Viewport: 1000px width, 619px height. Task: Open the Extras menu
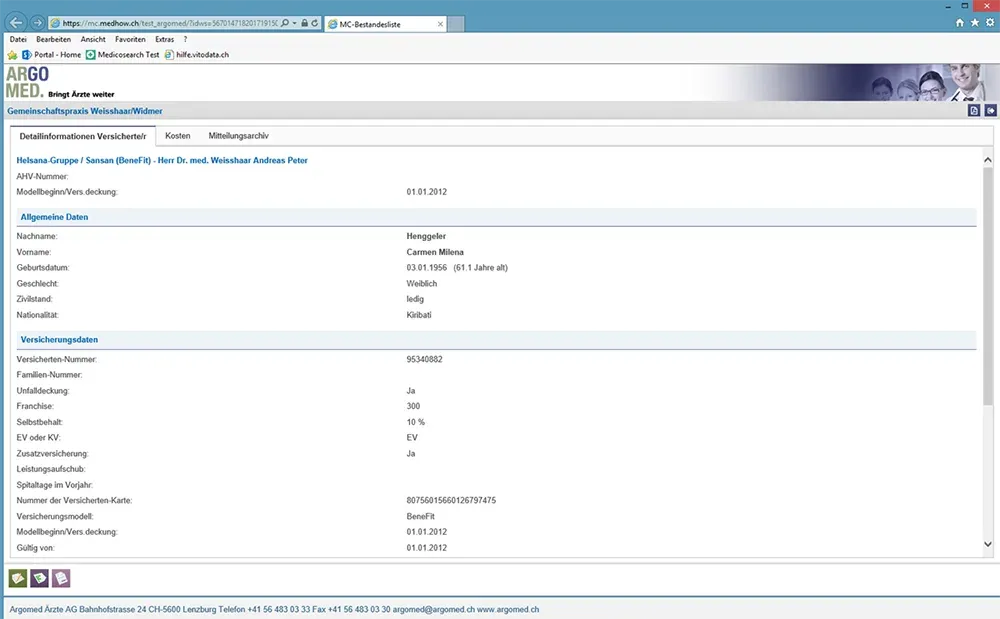pos(165,40)
